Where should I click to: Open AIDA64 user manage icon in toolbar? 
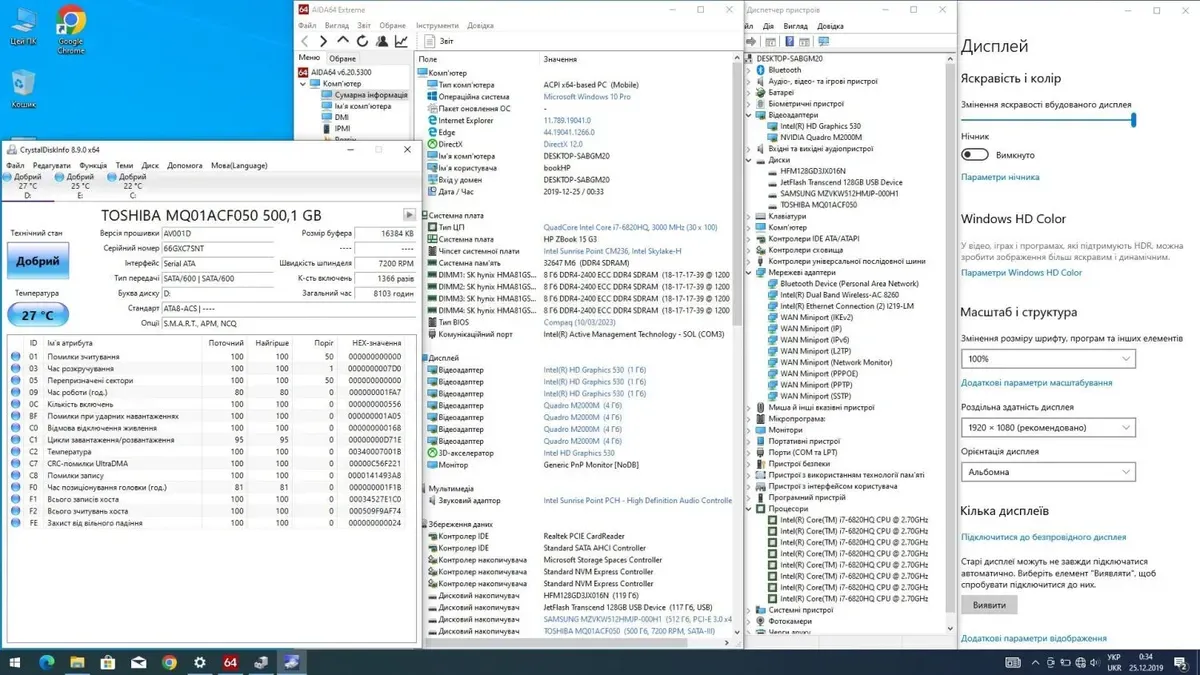click(381, 42)
